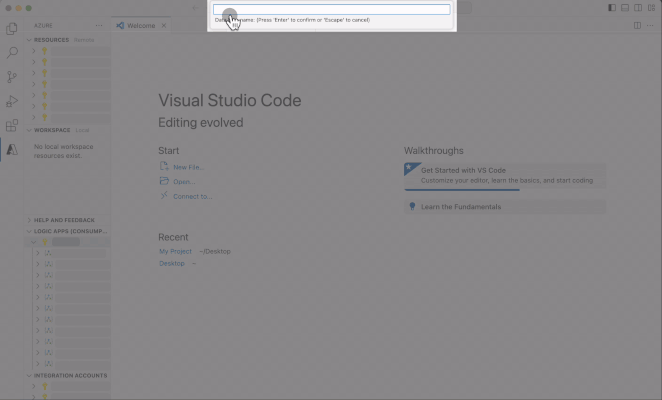This screenshot has height=400, width=662.
Task: Focus the definition name input box
Action: pos(331,9)
